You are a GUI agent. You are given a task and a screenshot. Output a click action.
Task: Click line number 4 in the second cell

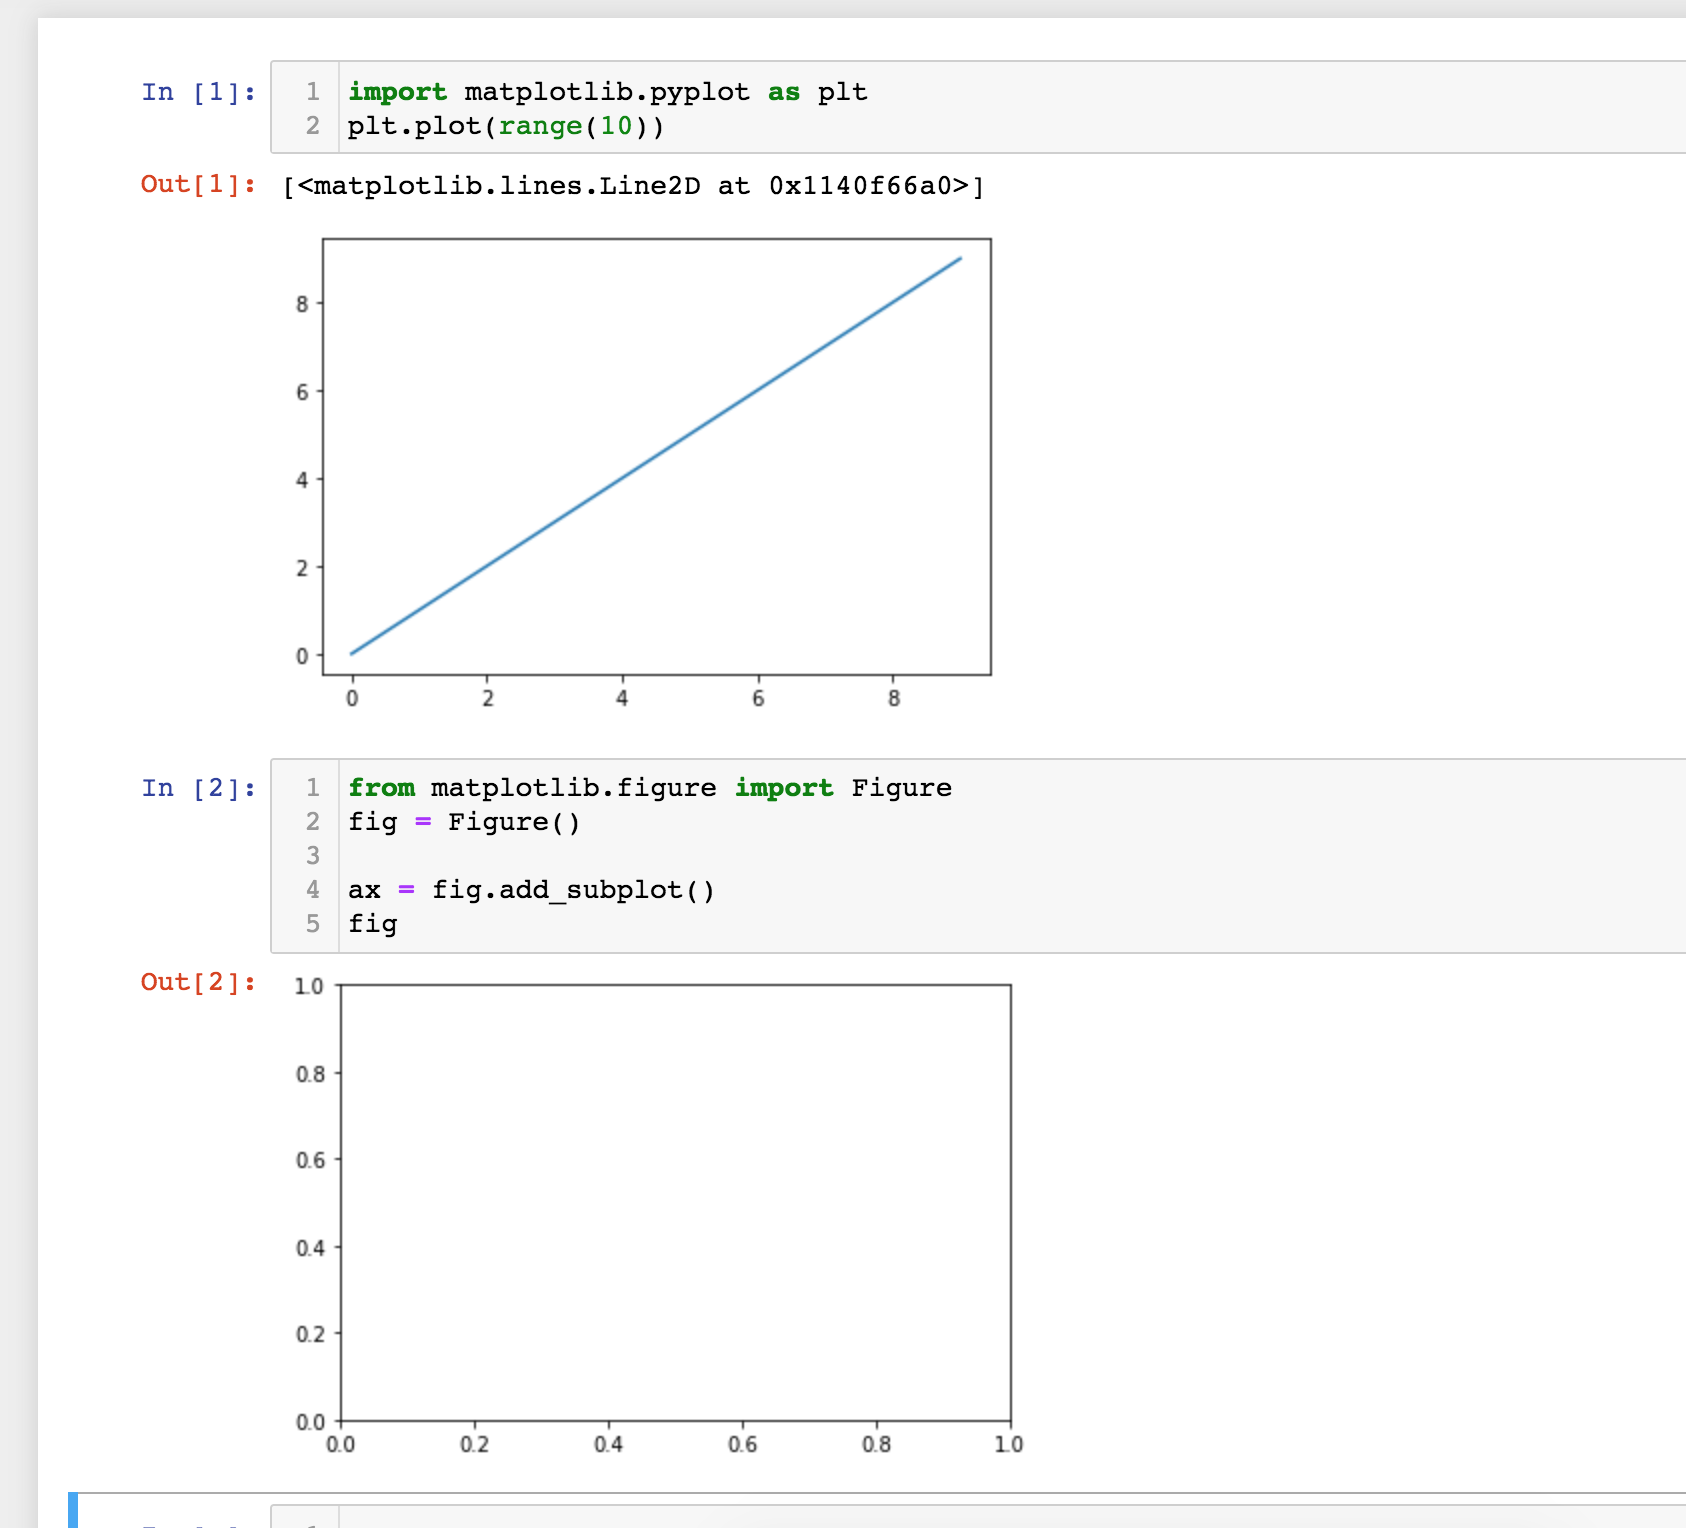(312, 889)
